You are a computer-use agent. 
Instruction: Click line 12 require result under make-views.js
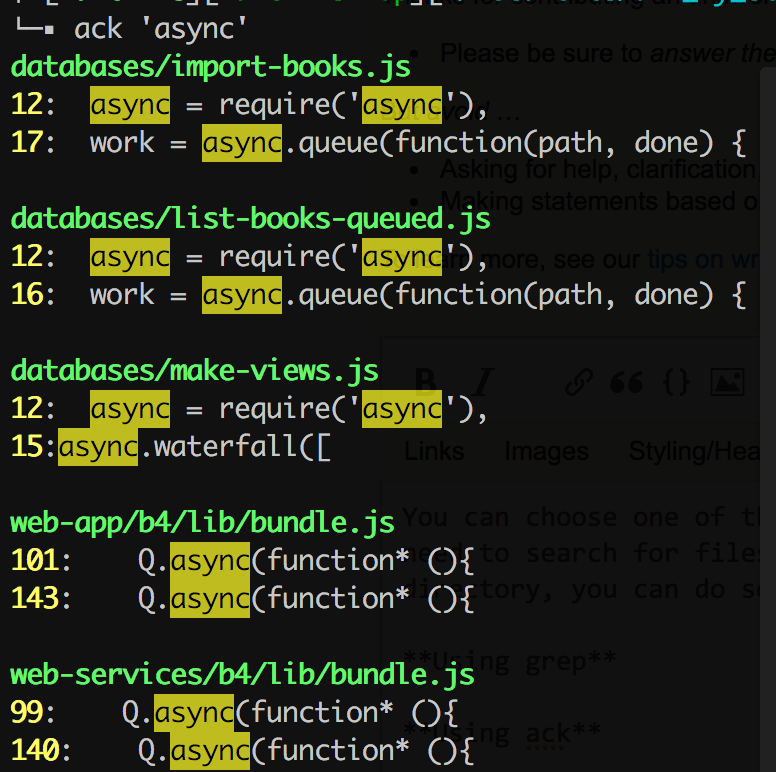pyautogui.click(x=250, y=409)
